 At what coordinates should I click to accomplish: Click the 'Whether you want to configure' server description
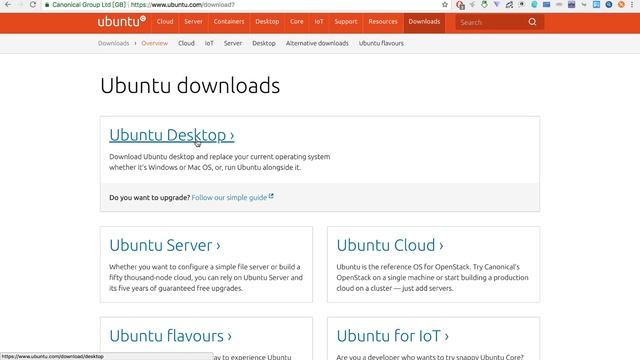pos(206,278)
